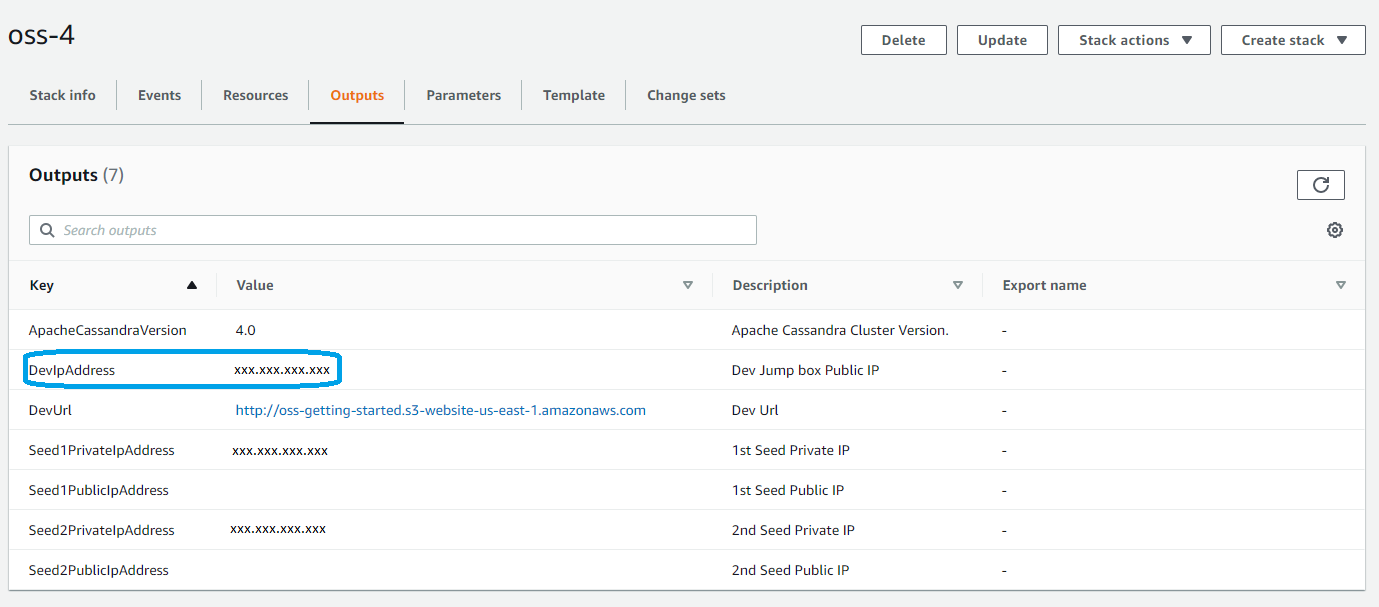The image size is (1379, 607).
Task: Click '2nd Seed Private IP' description
Action: pos(793,530)
